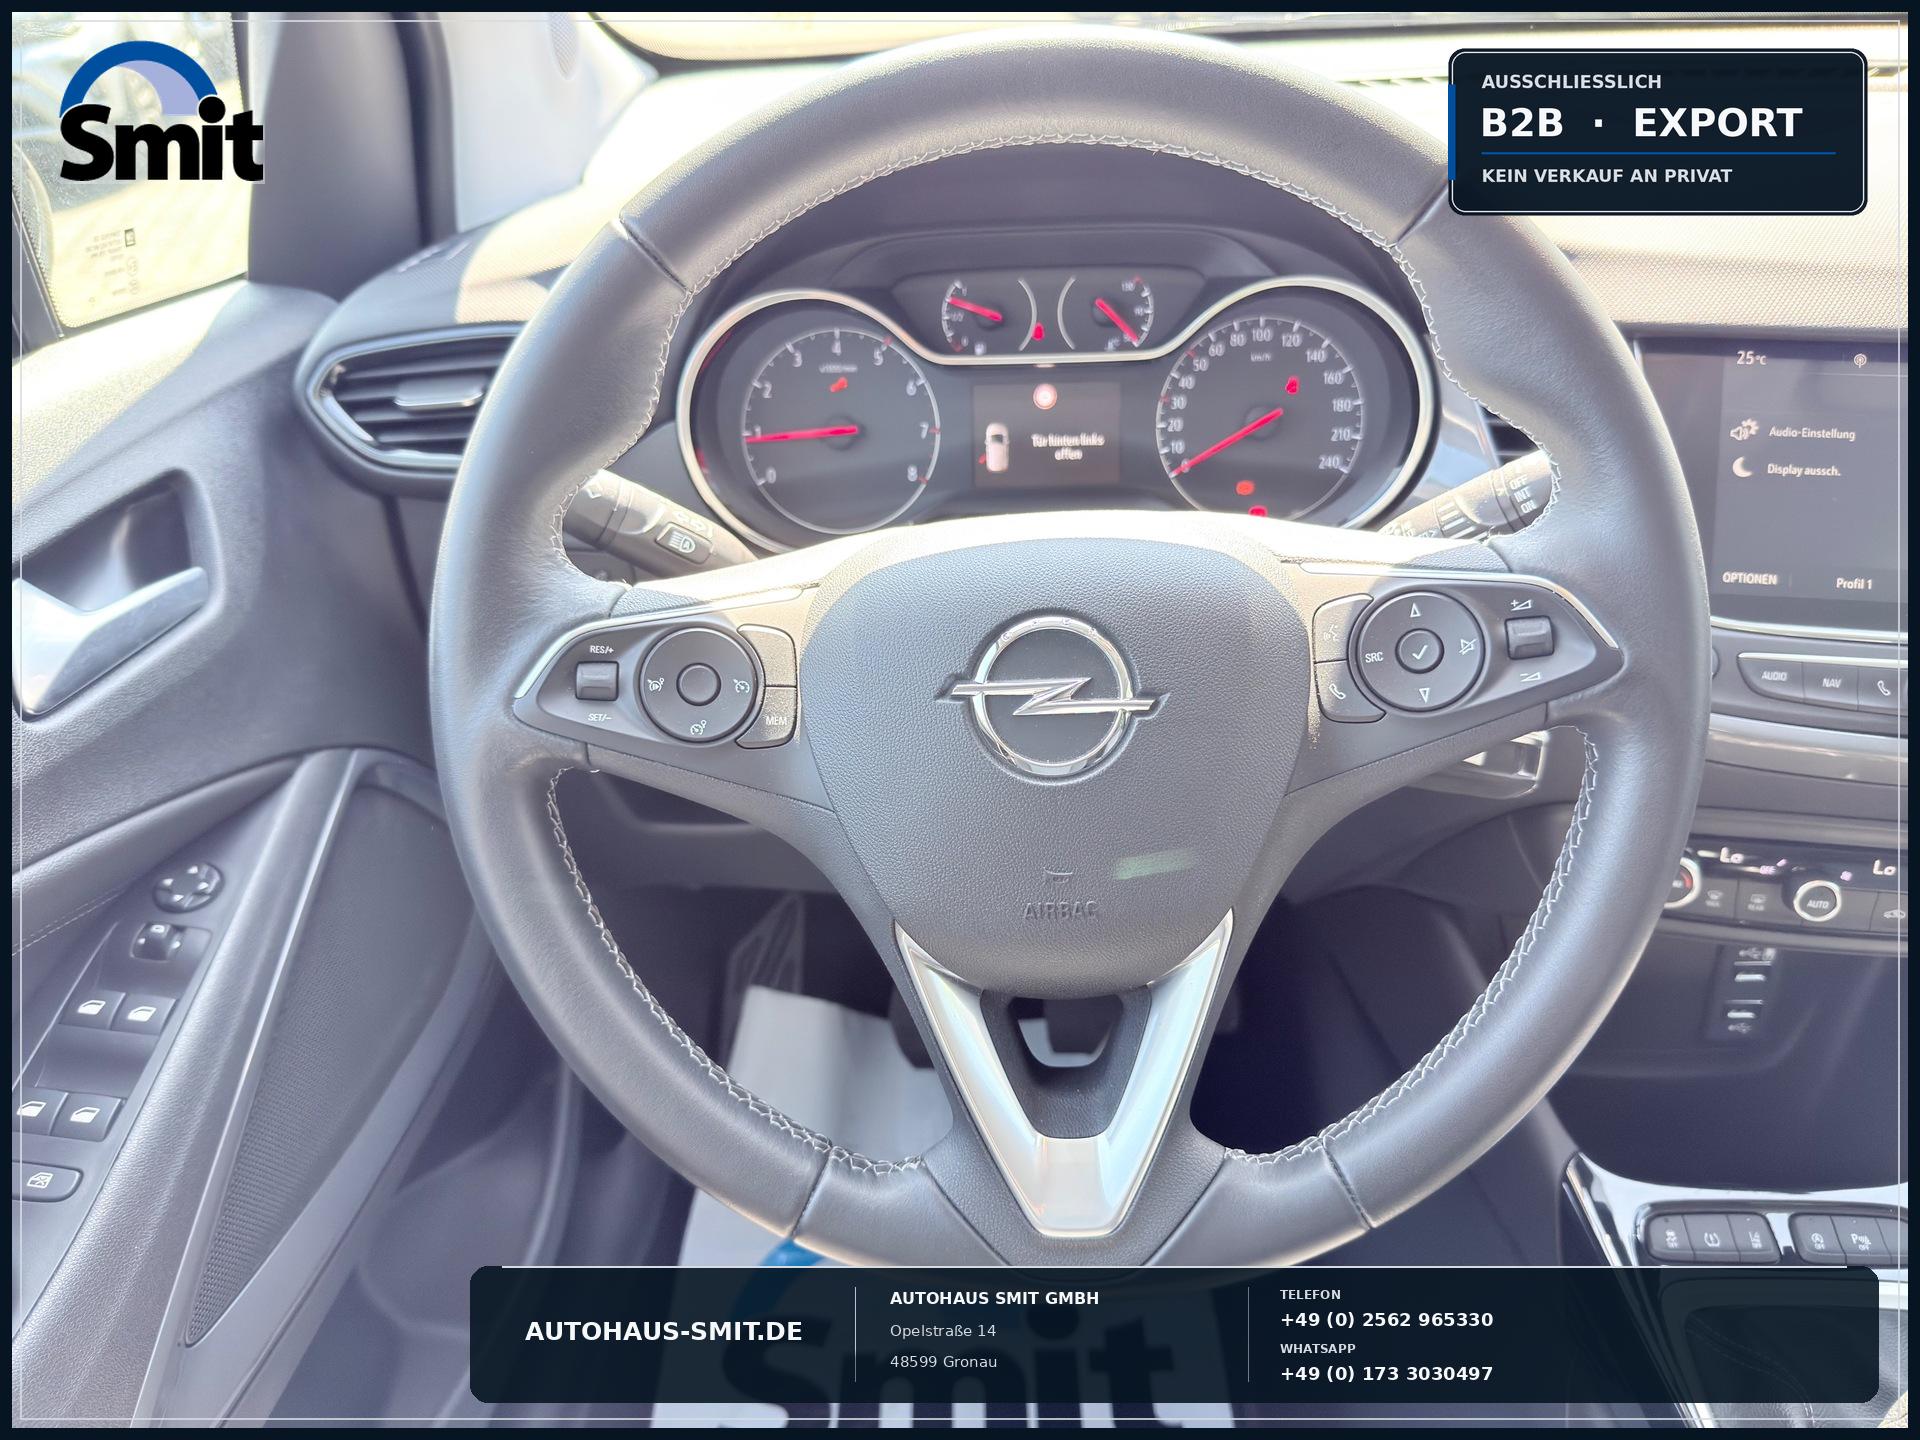The image size is (1920, 1440).
Task: Click the door-open warning car icon
Action: 996,448
